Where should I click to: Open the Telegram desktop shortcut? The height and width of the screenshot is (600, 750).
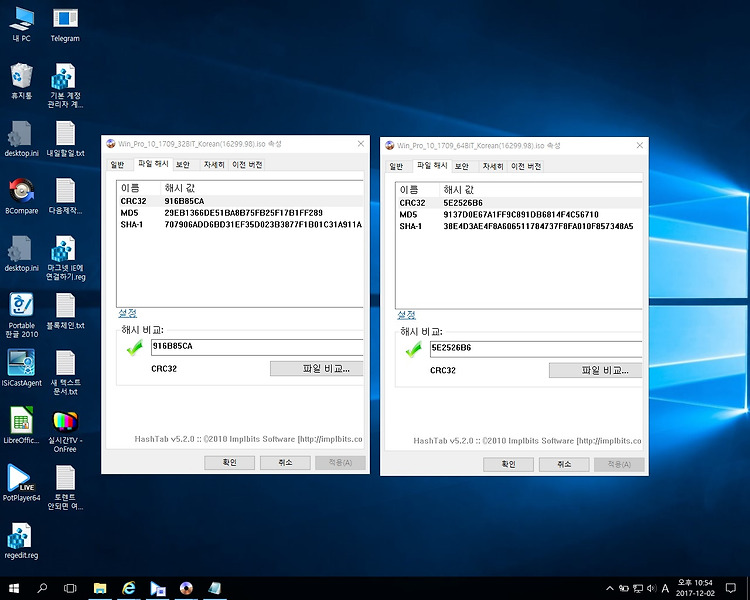pyautogui.click(x=65, y=25)
